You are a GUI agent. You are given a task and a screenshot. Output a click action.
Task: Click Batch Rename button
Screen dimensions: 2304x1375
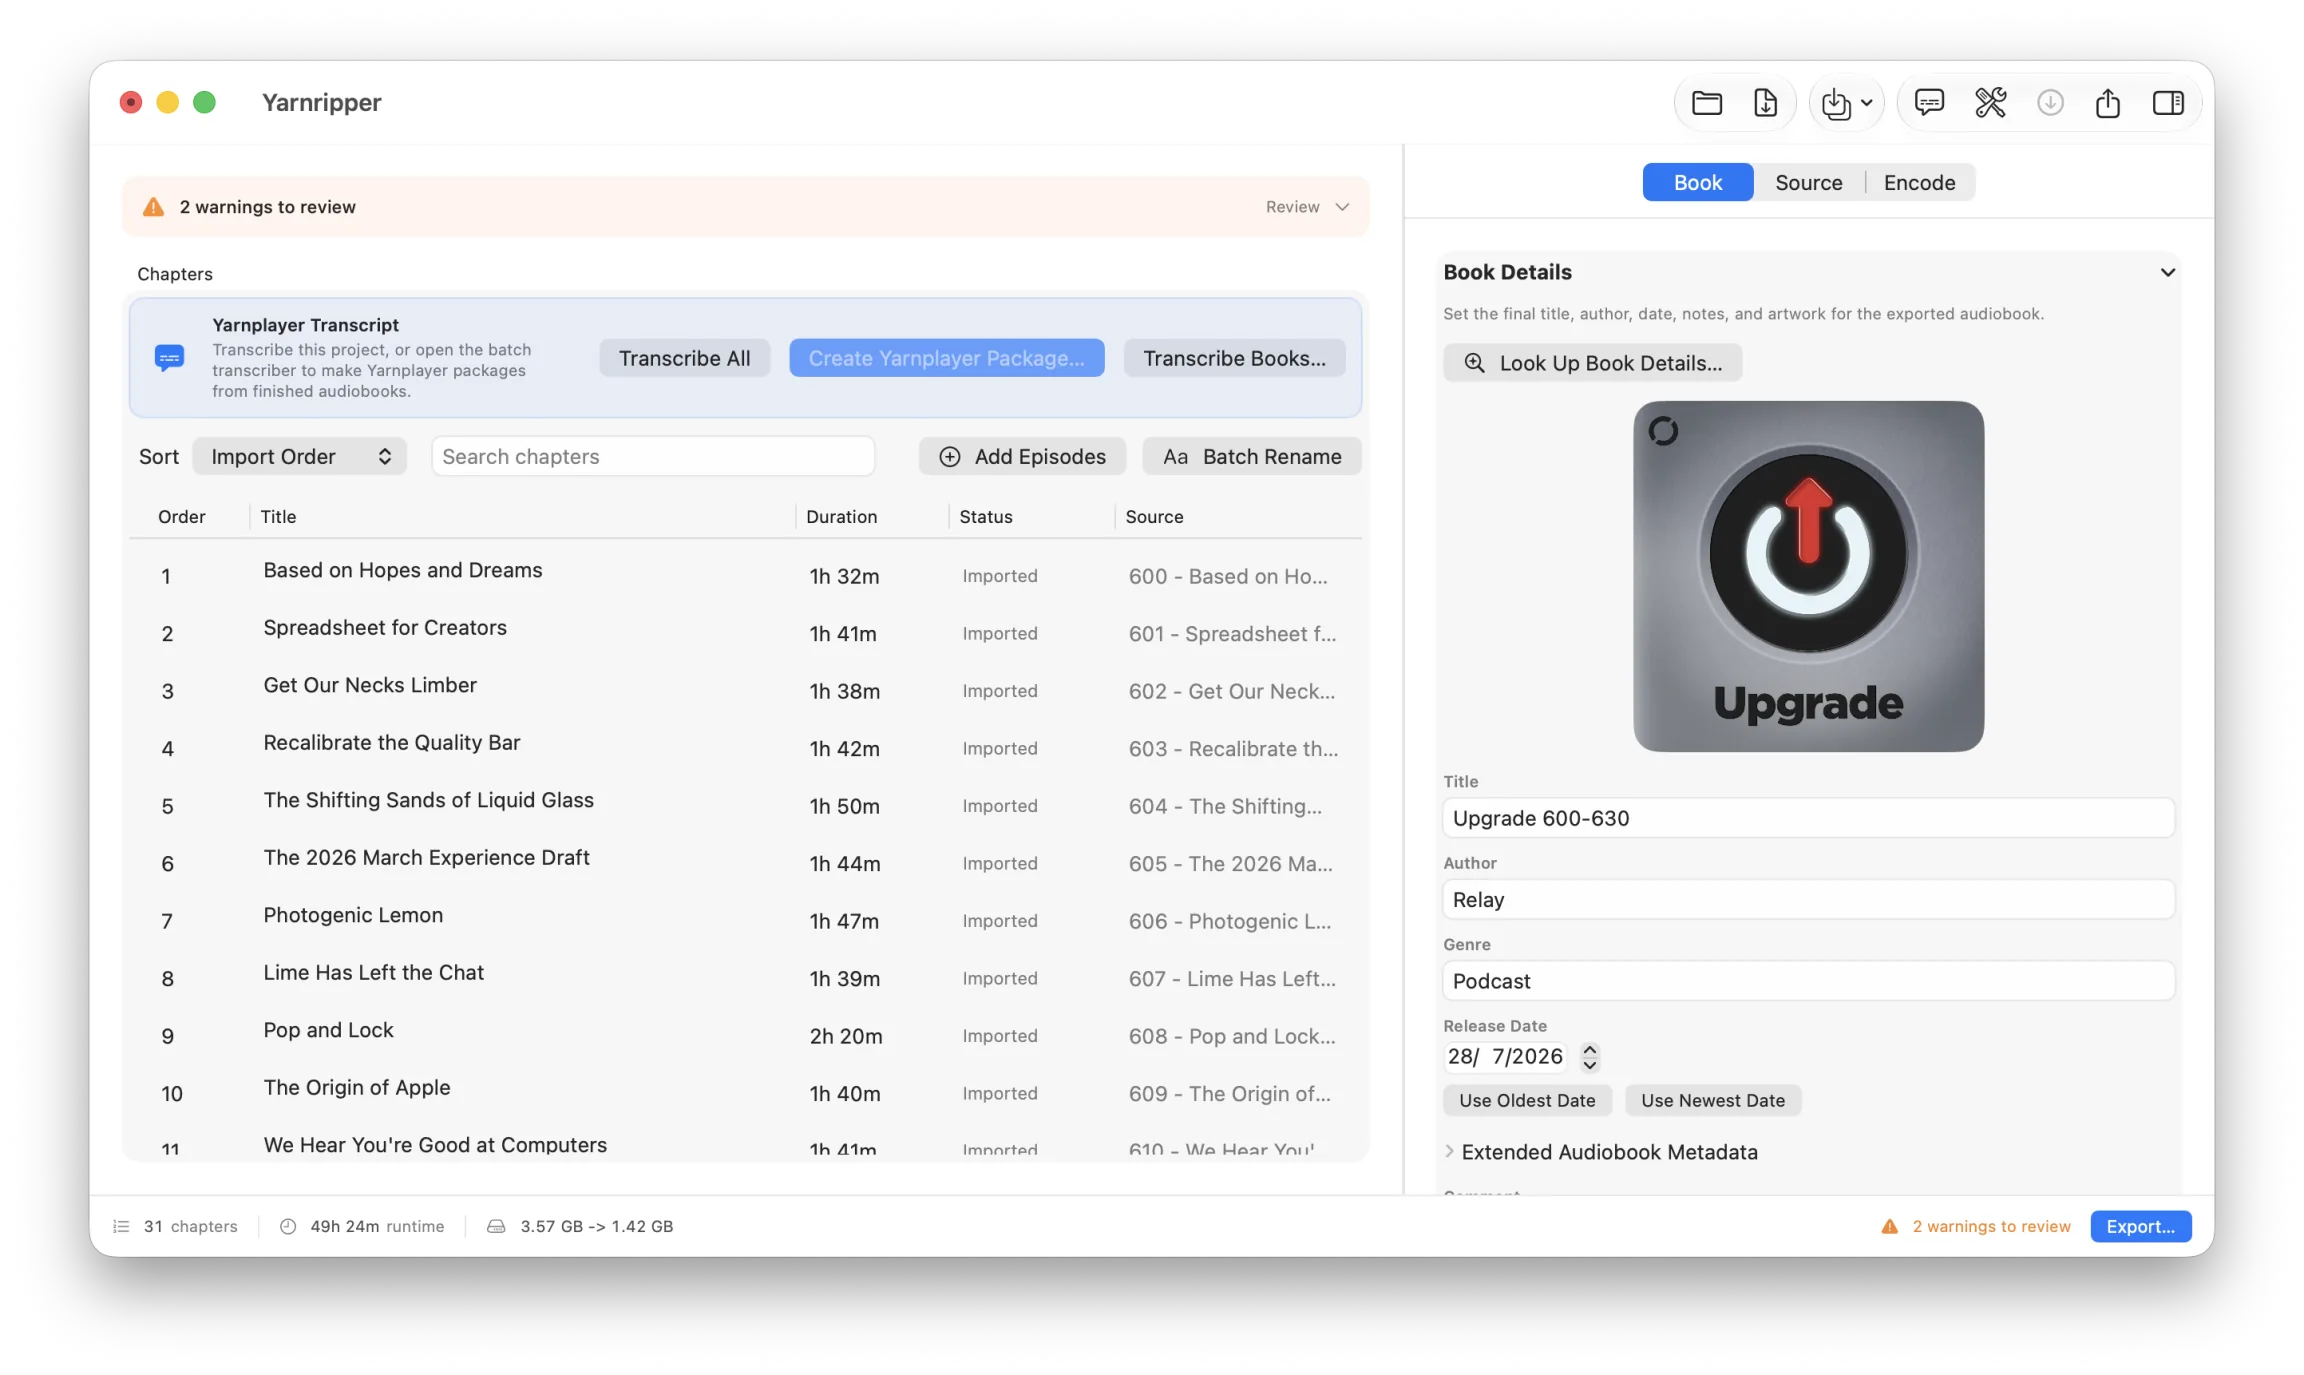(1252, 456)
